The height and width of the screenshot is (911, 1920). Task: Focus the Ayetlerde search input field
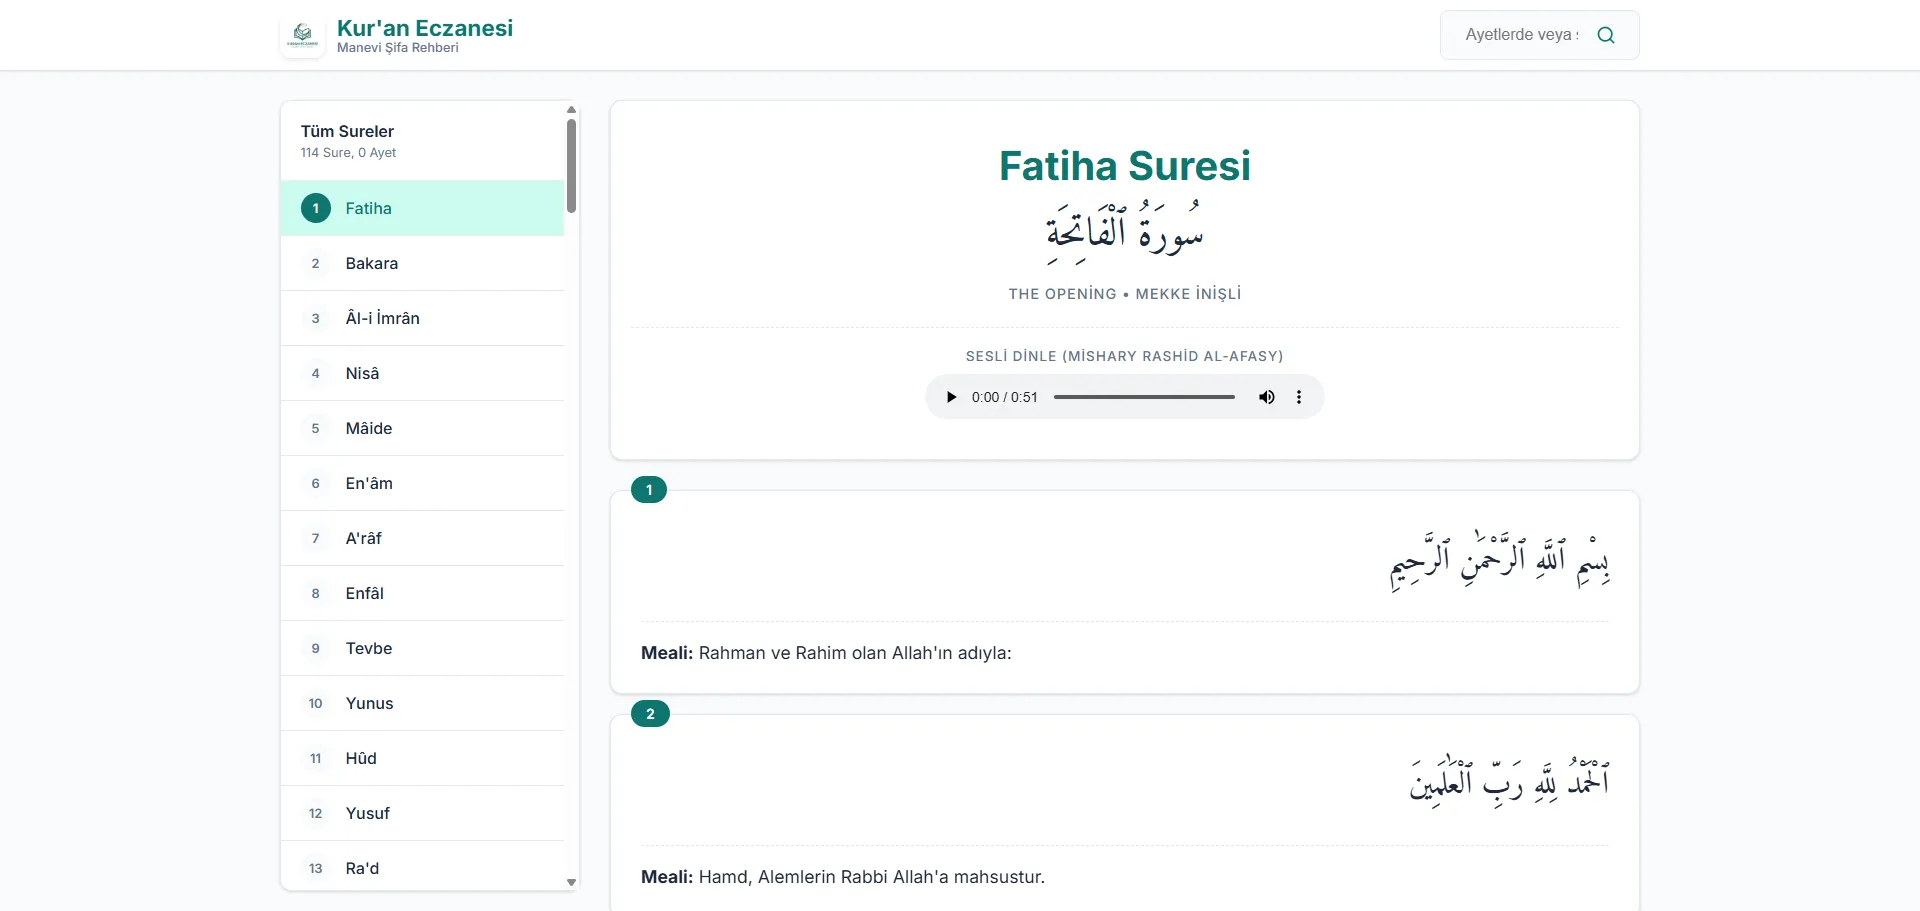[x=1521, y=35]
